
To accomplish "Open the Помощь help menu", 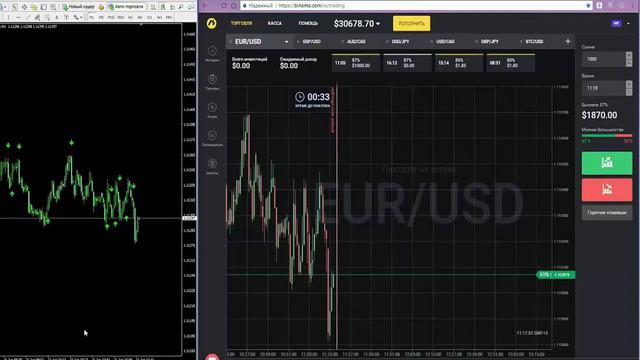I will pos(308,23).
